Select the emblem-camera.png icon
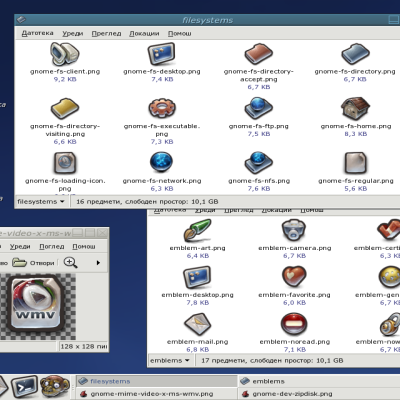This screenshot has width=400, height=400. click(294, 230)
